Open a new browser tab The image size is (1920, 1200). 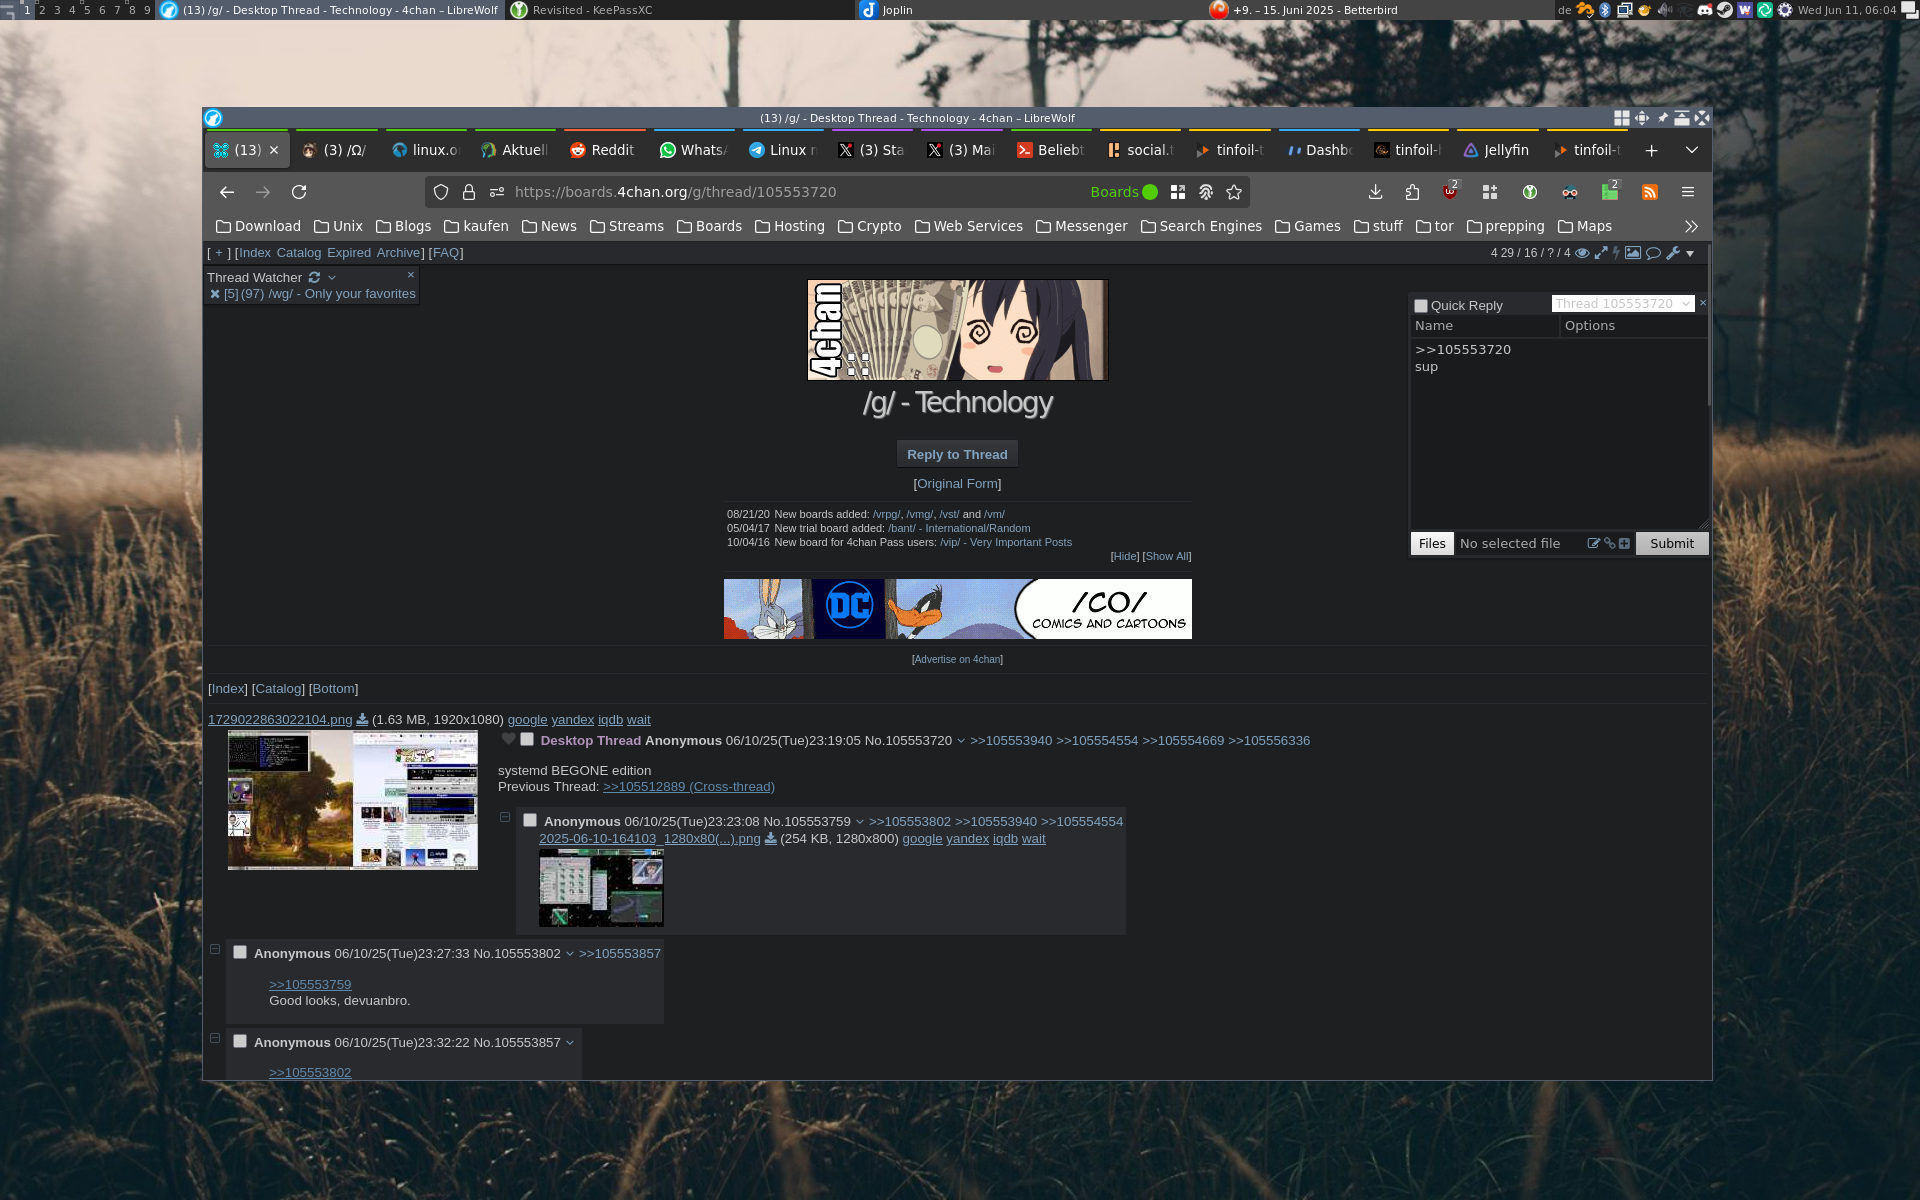tap(1651, 150)
